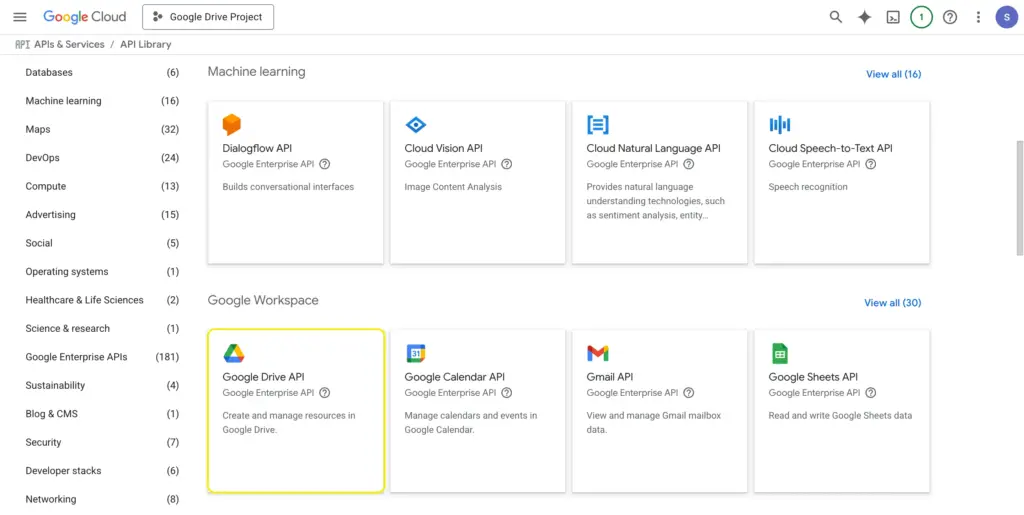
Task: Click View all (30) for Google Workspace
Action: [x=893, y=302]
